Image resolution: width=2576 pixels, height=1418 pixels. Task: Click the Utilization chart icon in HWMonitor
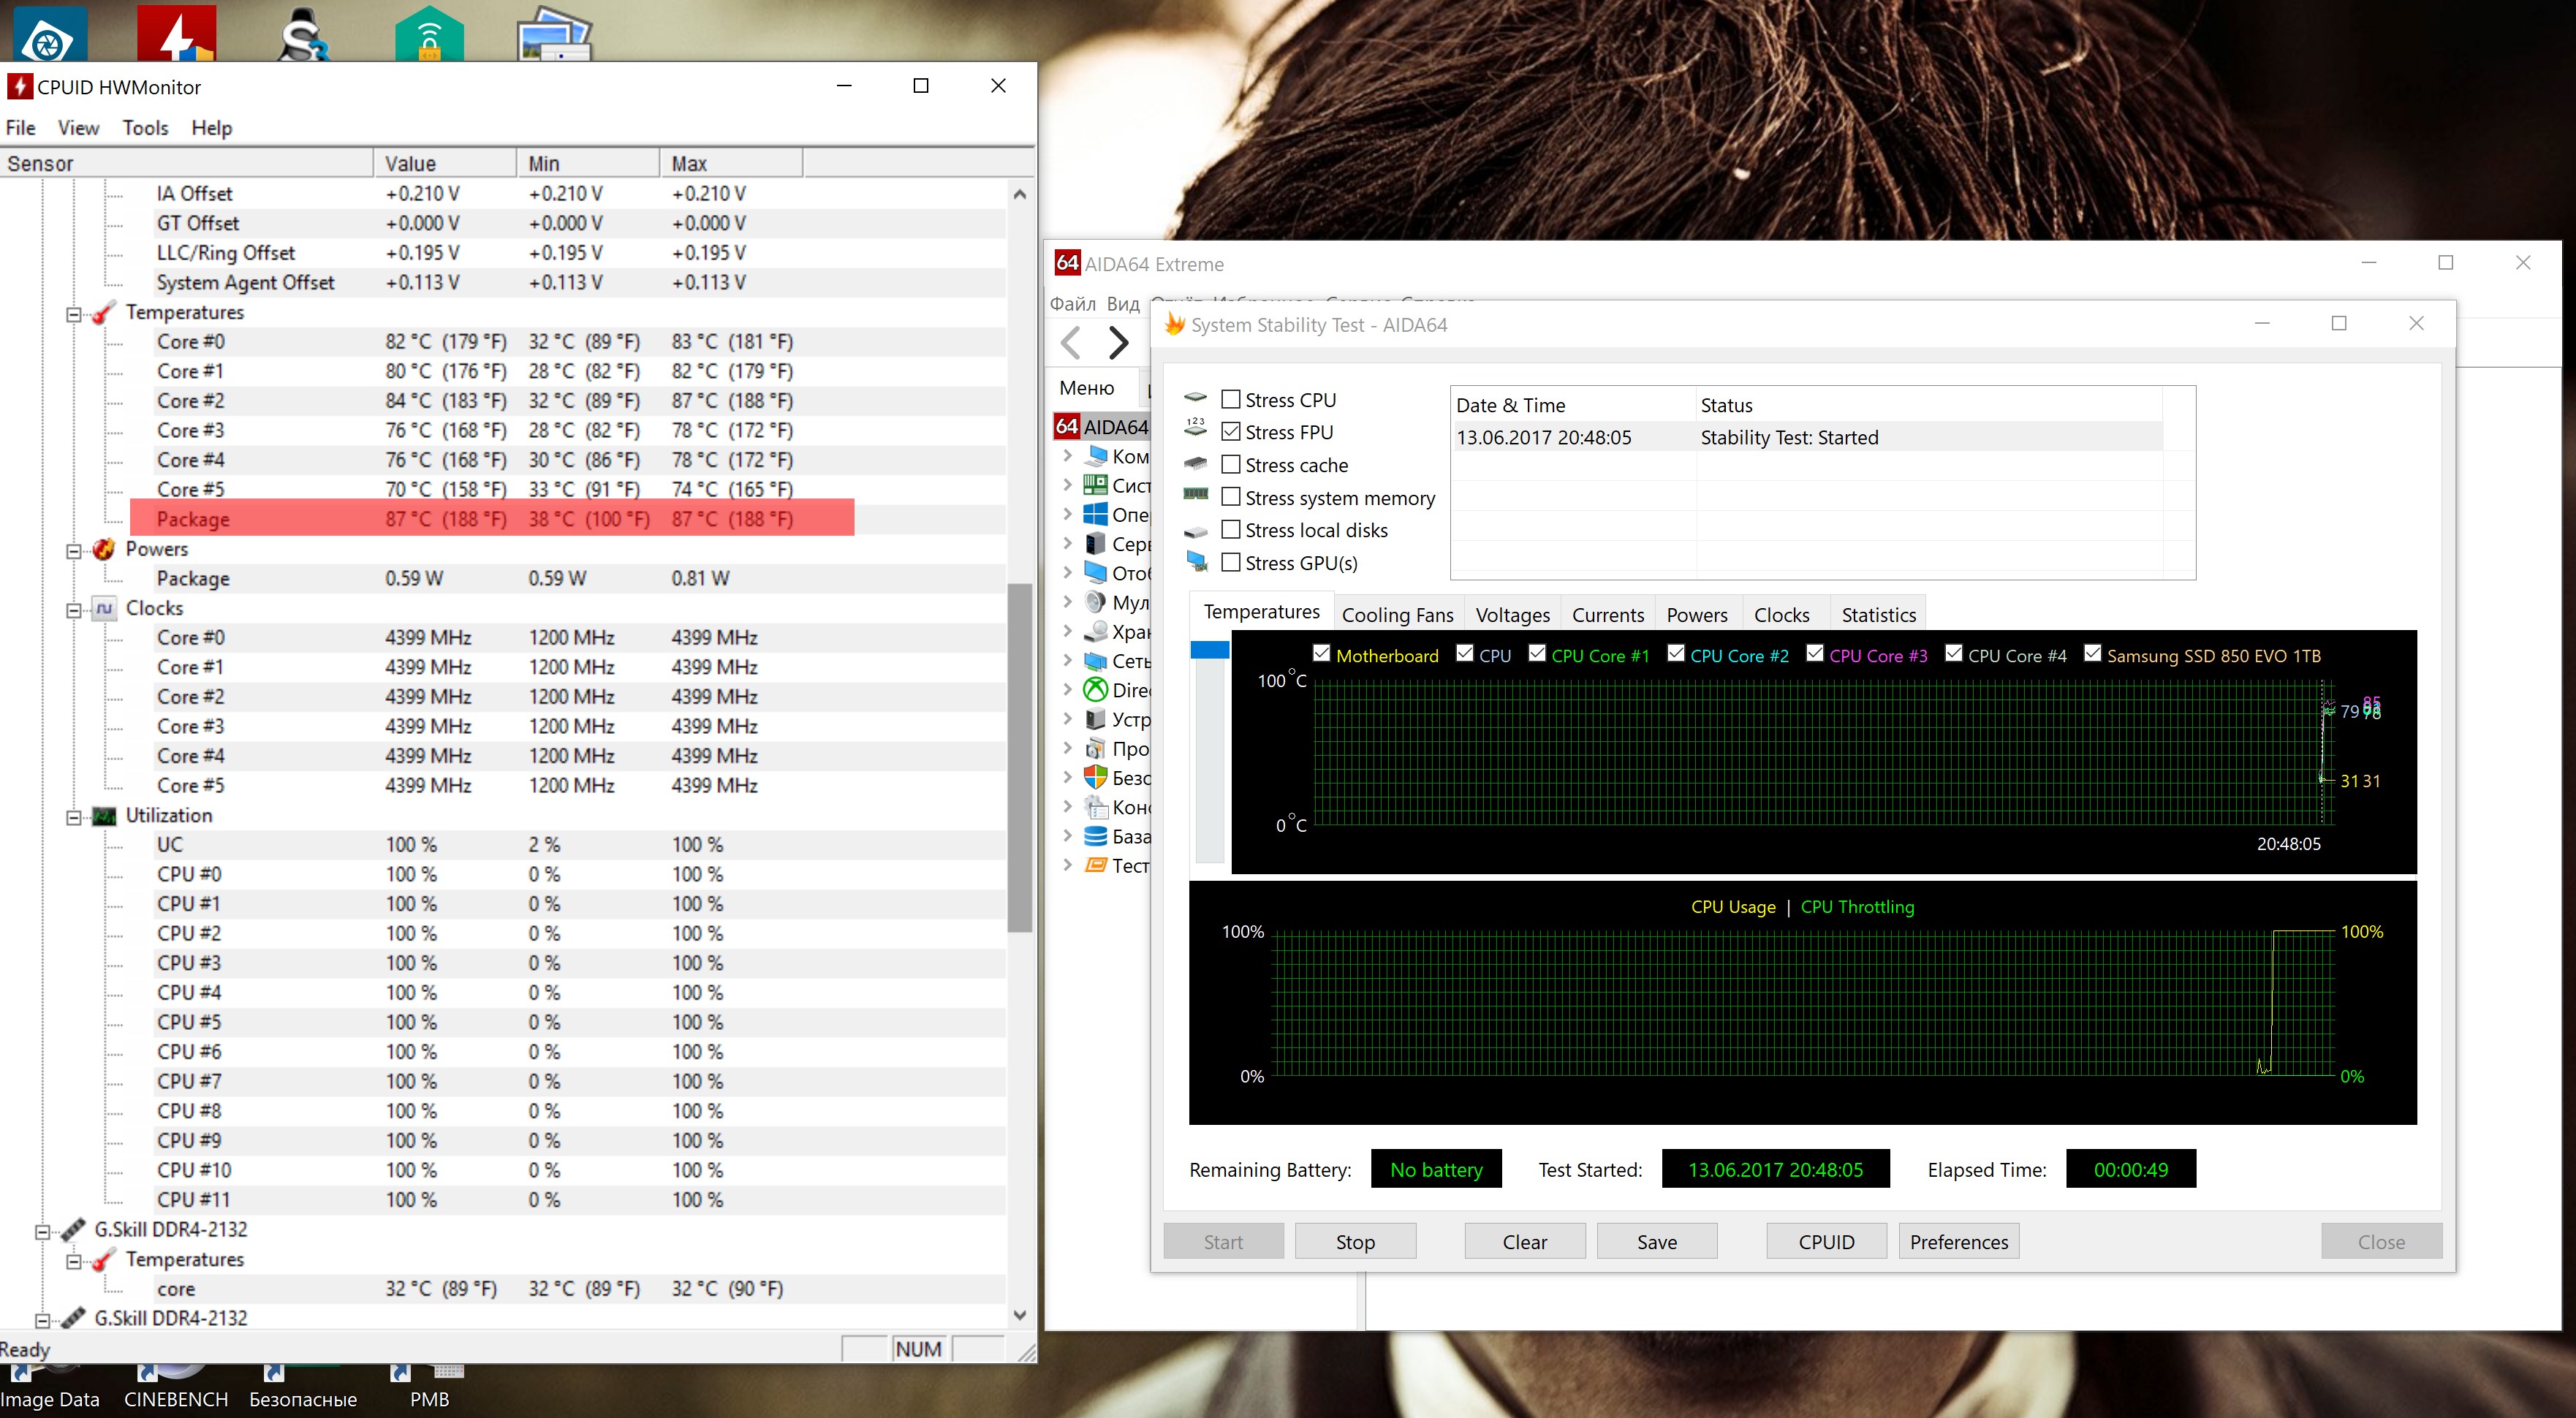tap(104, 816)
